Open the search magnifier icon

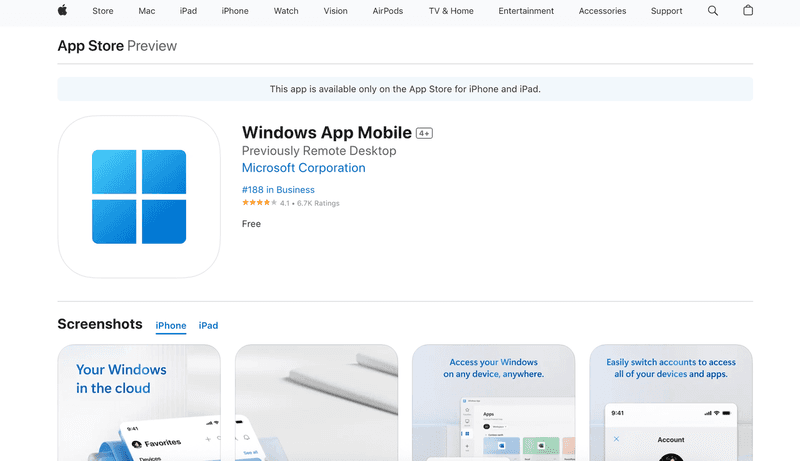(x=713, y=11)
